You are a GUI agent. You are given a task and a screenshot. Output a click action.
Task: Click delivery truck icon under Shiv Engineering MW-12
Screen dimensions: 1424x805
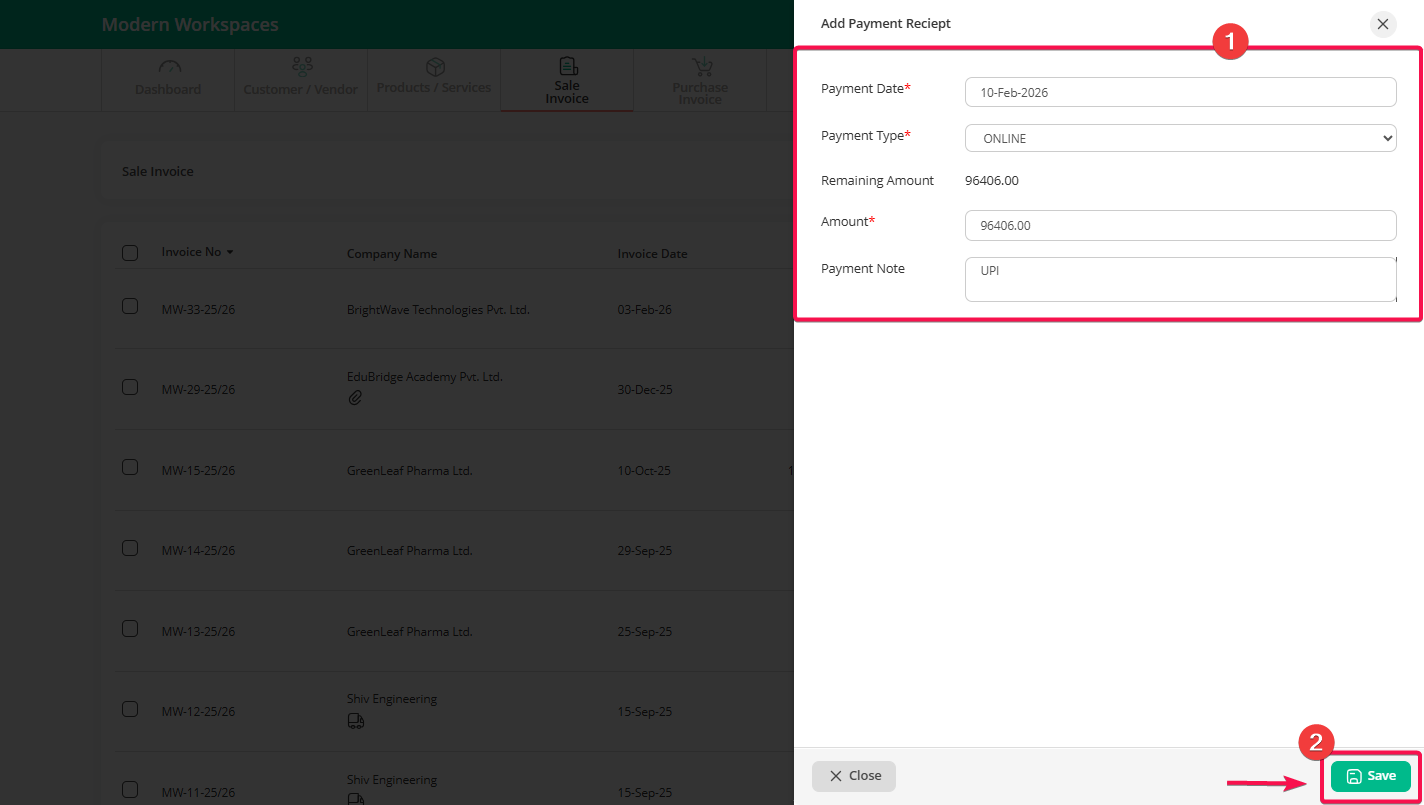(355, 720)
